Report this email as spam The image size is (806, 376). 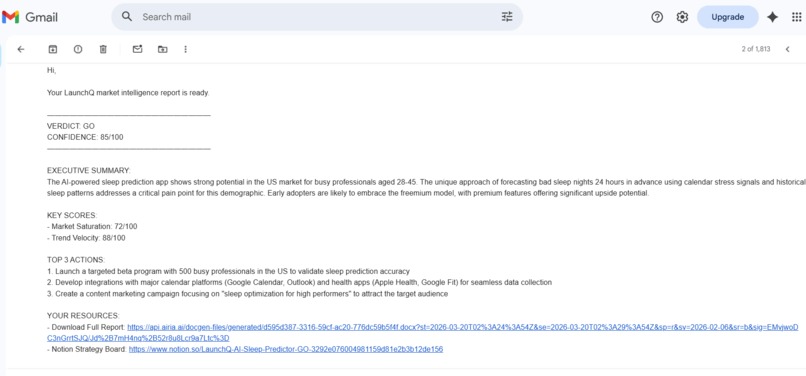click(78, 49)
